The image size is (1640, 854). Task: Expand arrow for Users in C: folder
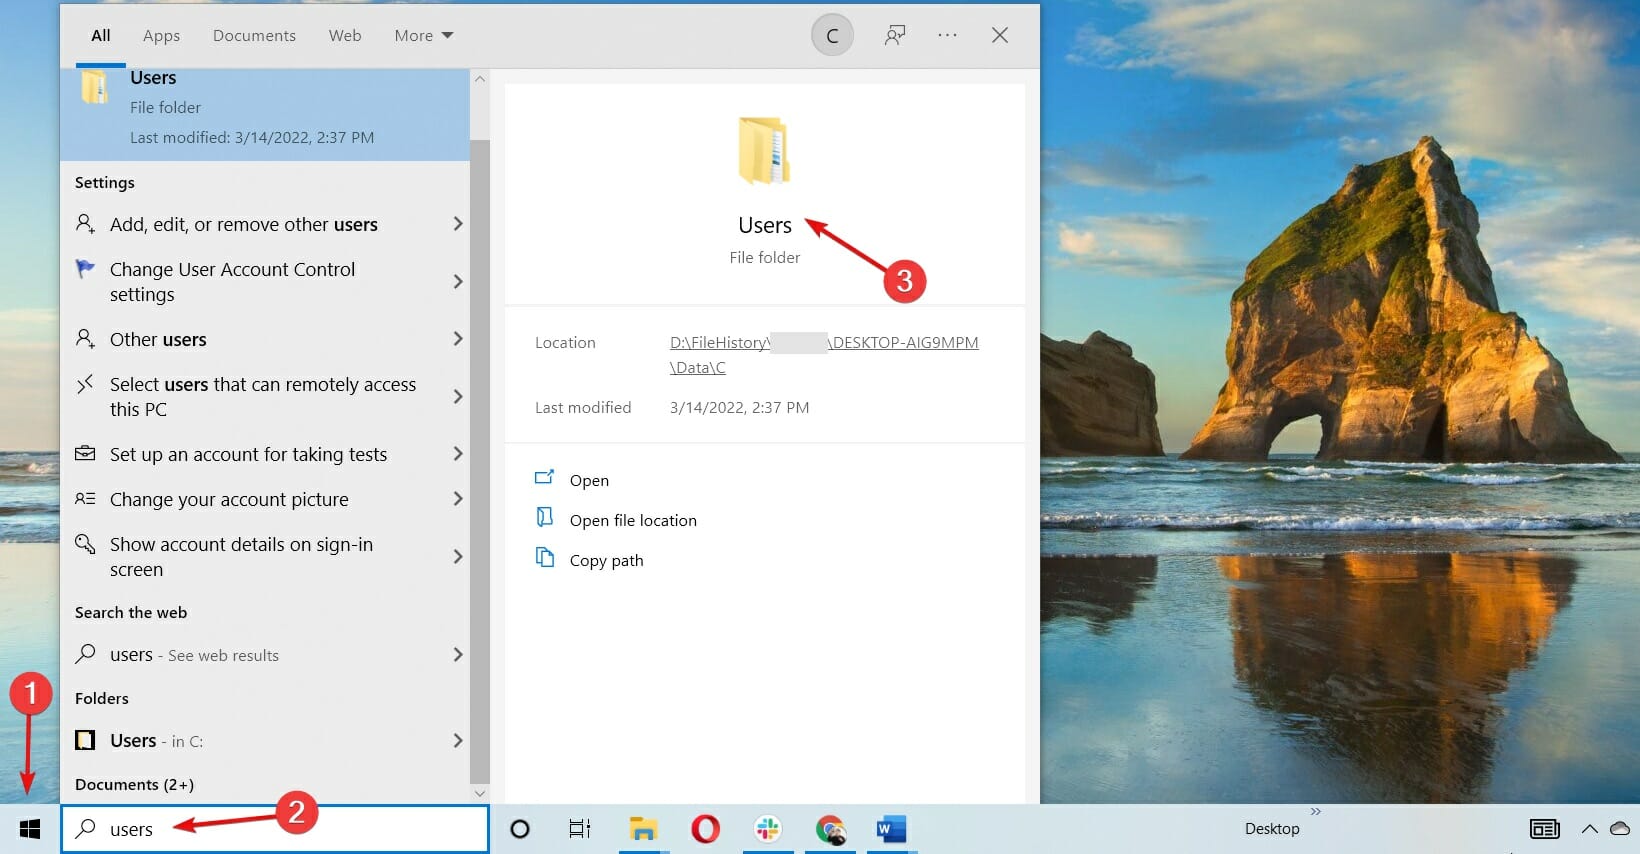pyautogui.click(x=458, y=741)
